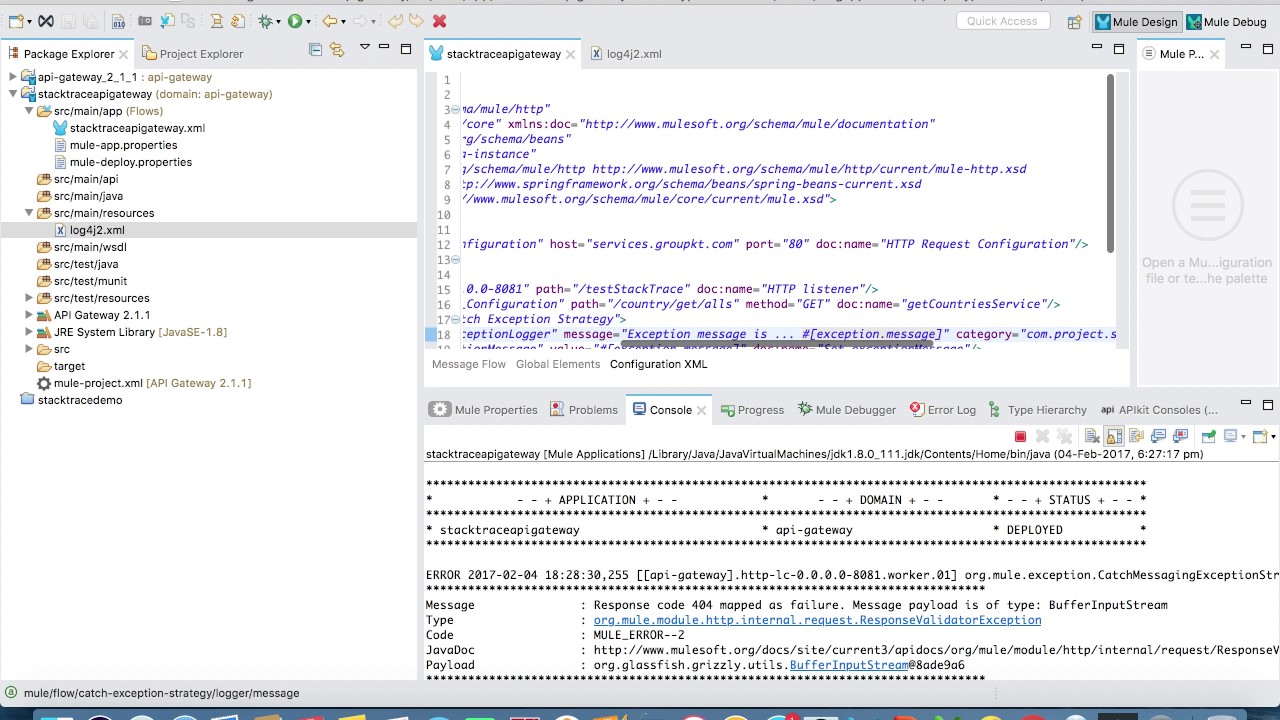Expand JRE System Library node
Viewport: 1280px width, 720px height.
pos(29,332)
